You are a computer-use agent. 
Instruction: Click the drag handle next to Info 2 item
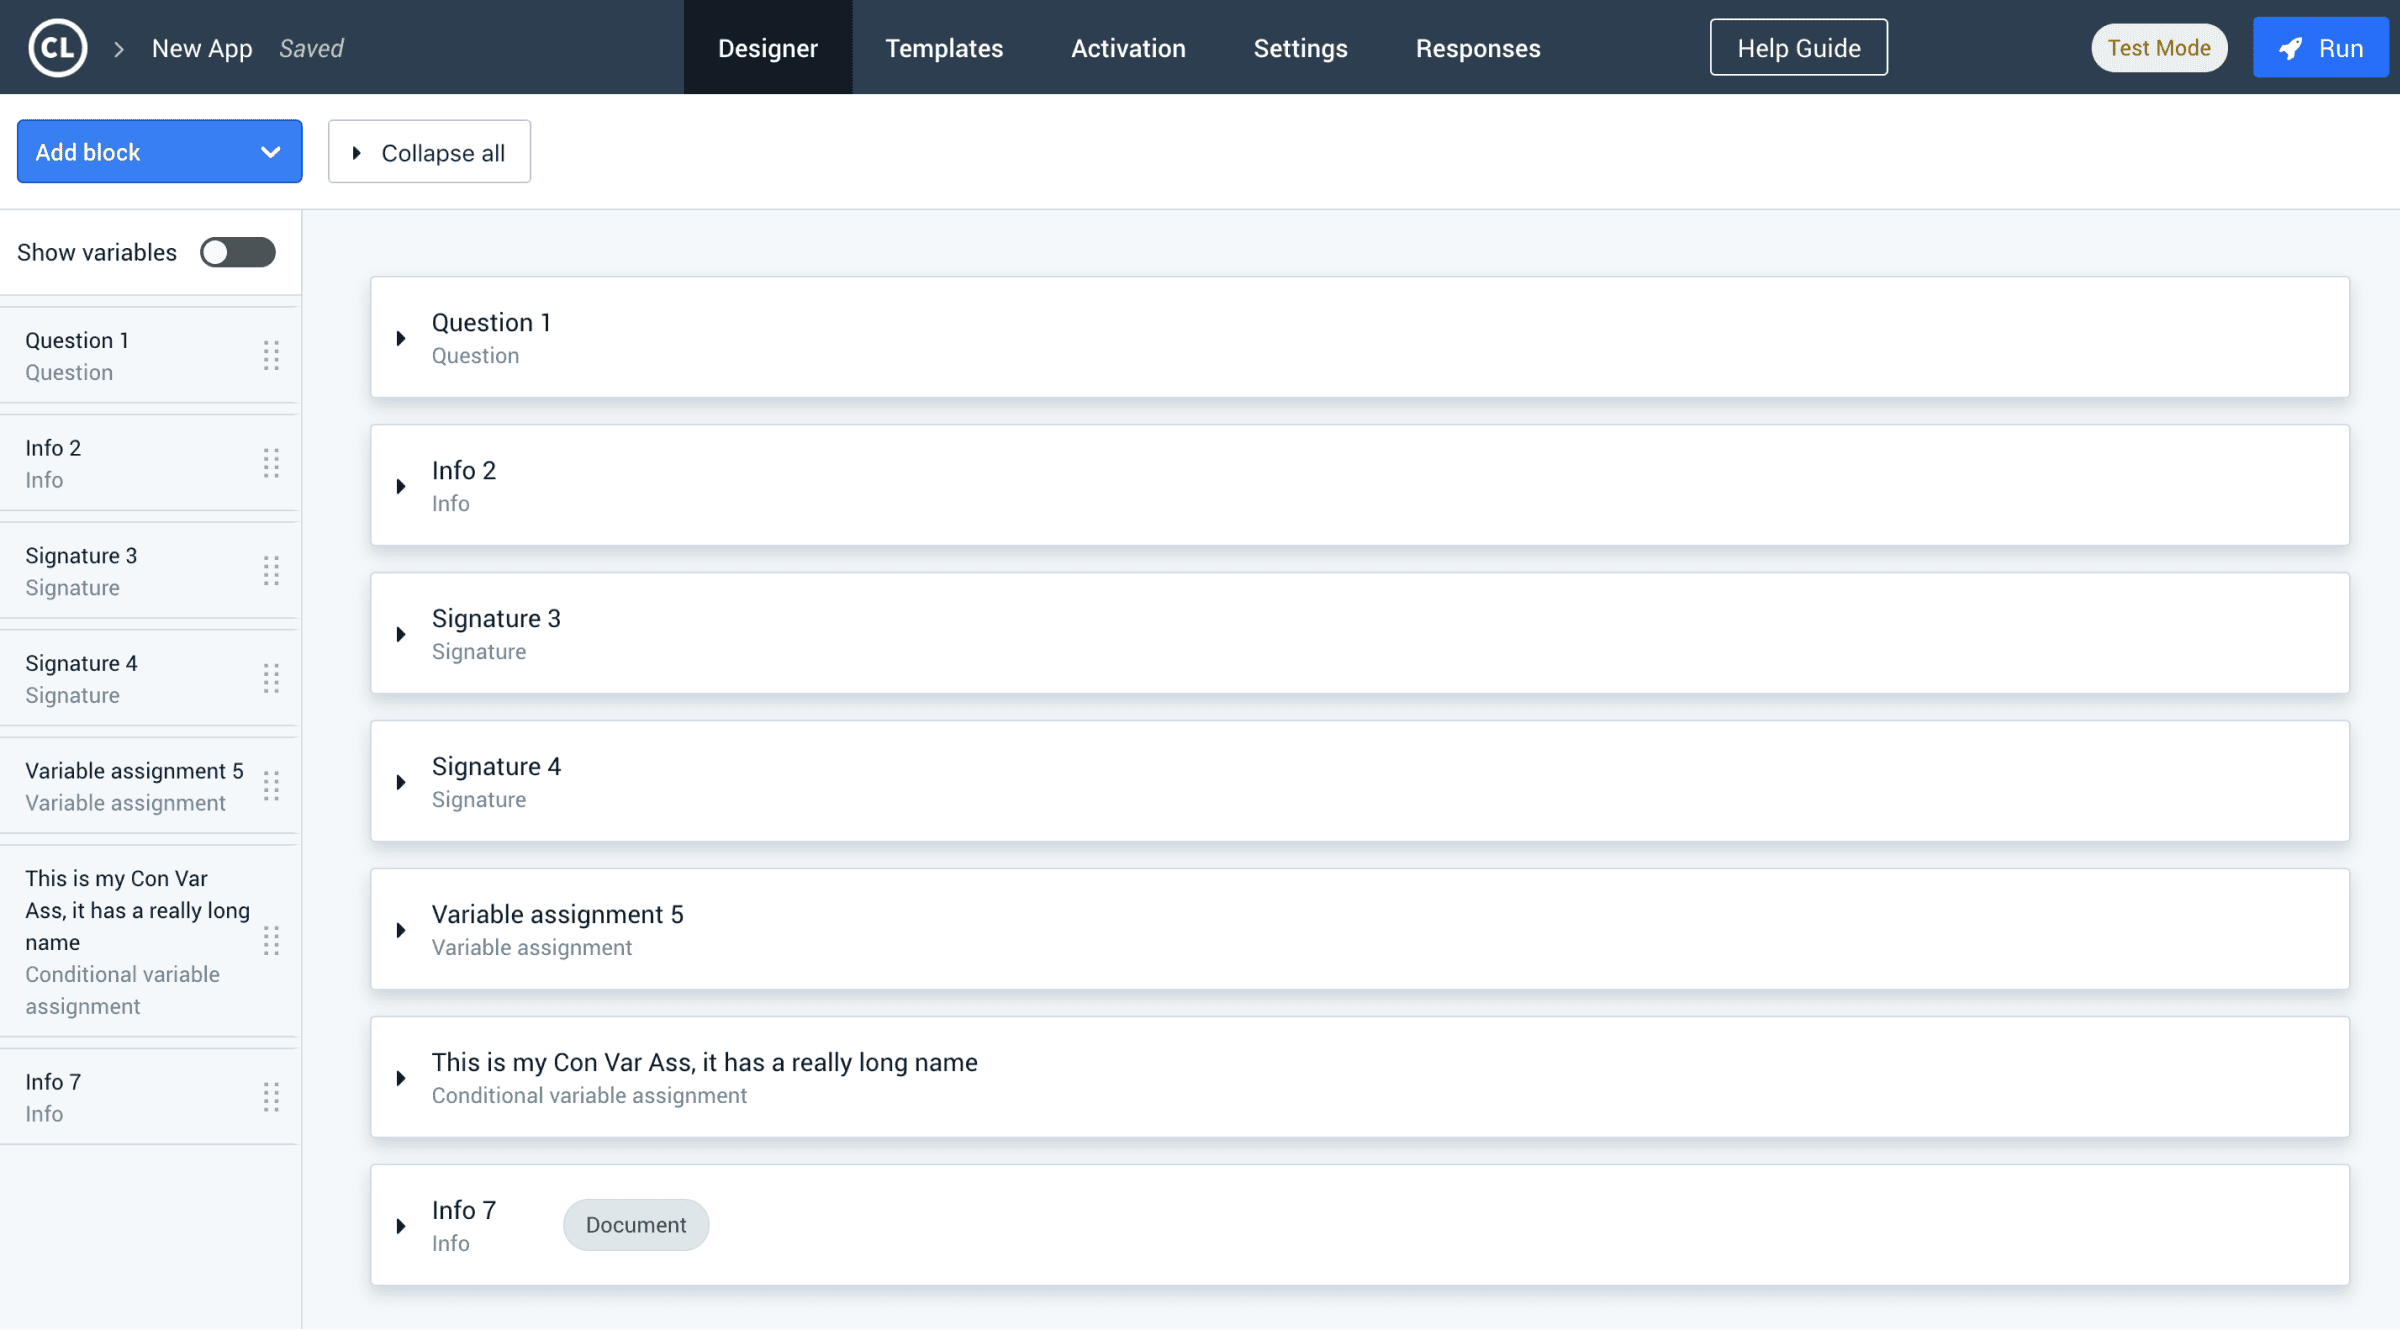point(271,463)
